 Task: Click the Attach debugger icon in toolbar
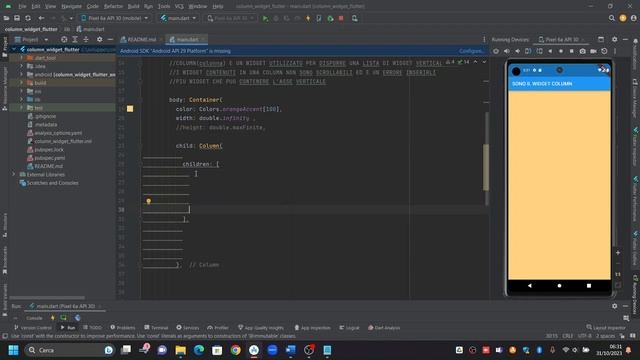click(x=330, y=18)
